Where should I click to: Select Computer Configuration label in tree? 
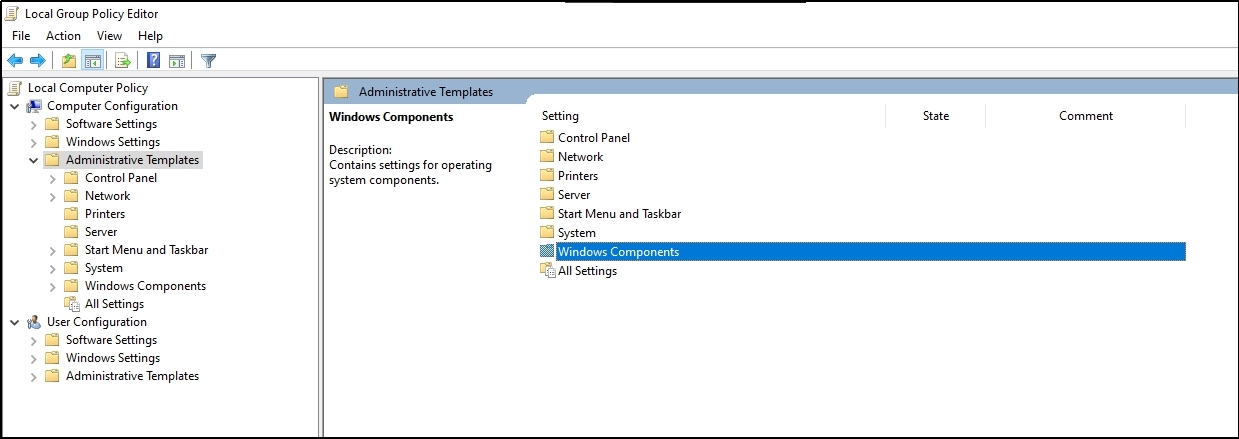[x=112, y=106]
